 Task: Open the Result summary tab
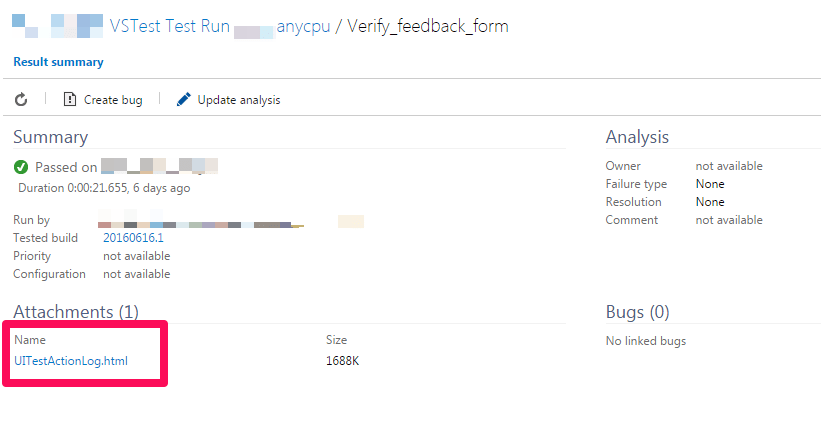click(58, 62)
